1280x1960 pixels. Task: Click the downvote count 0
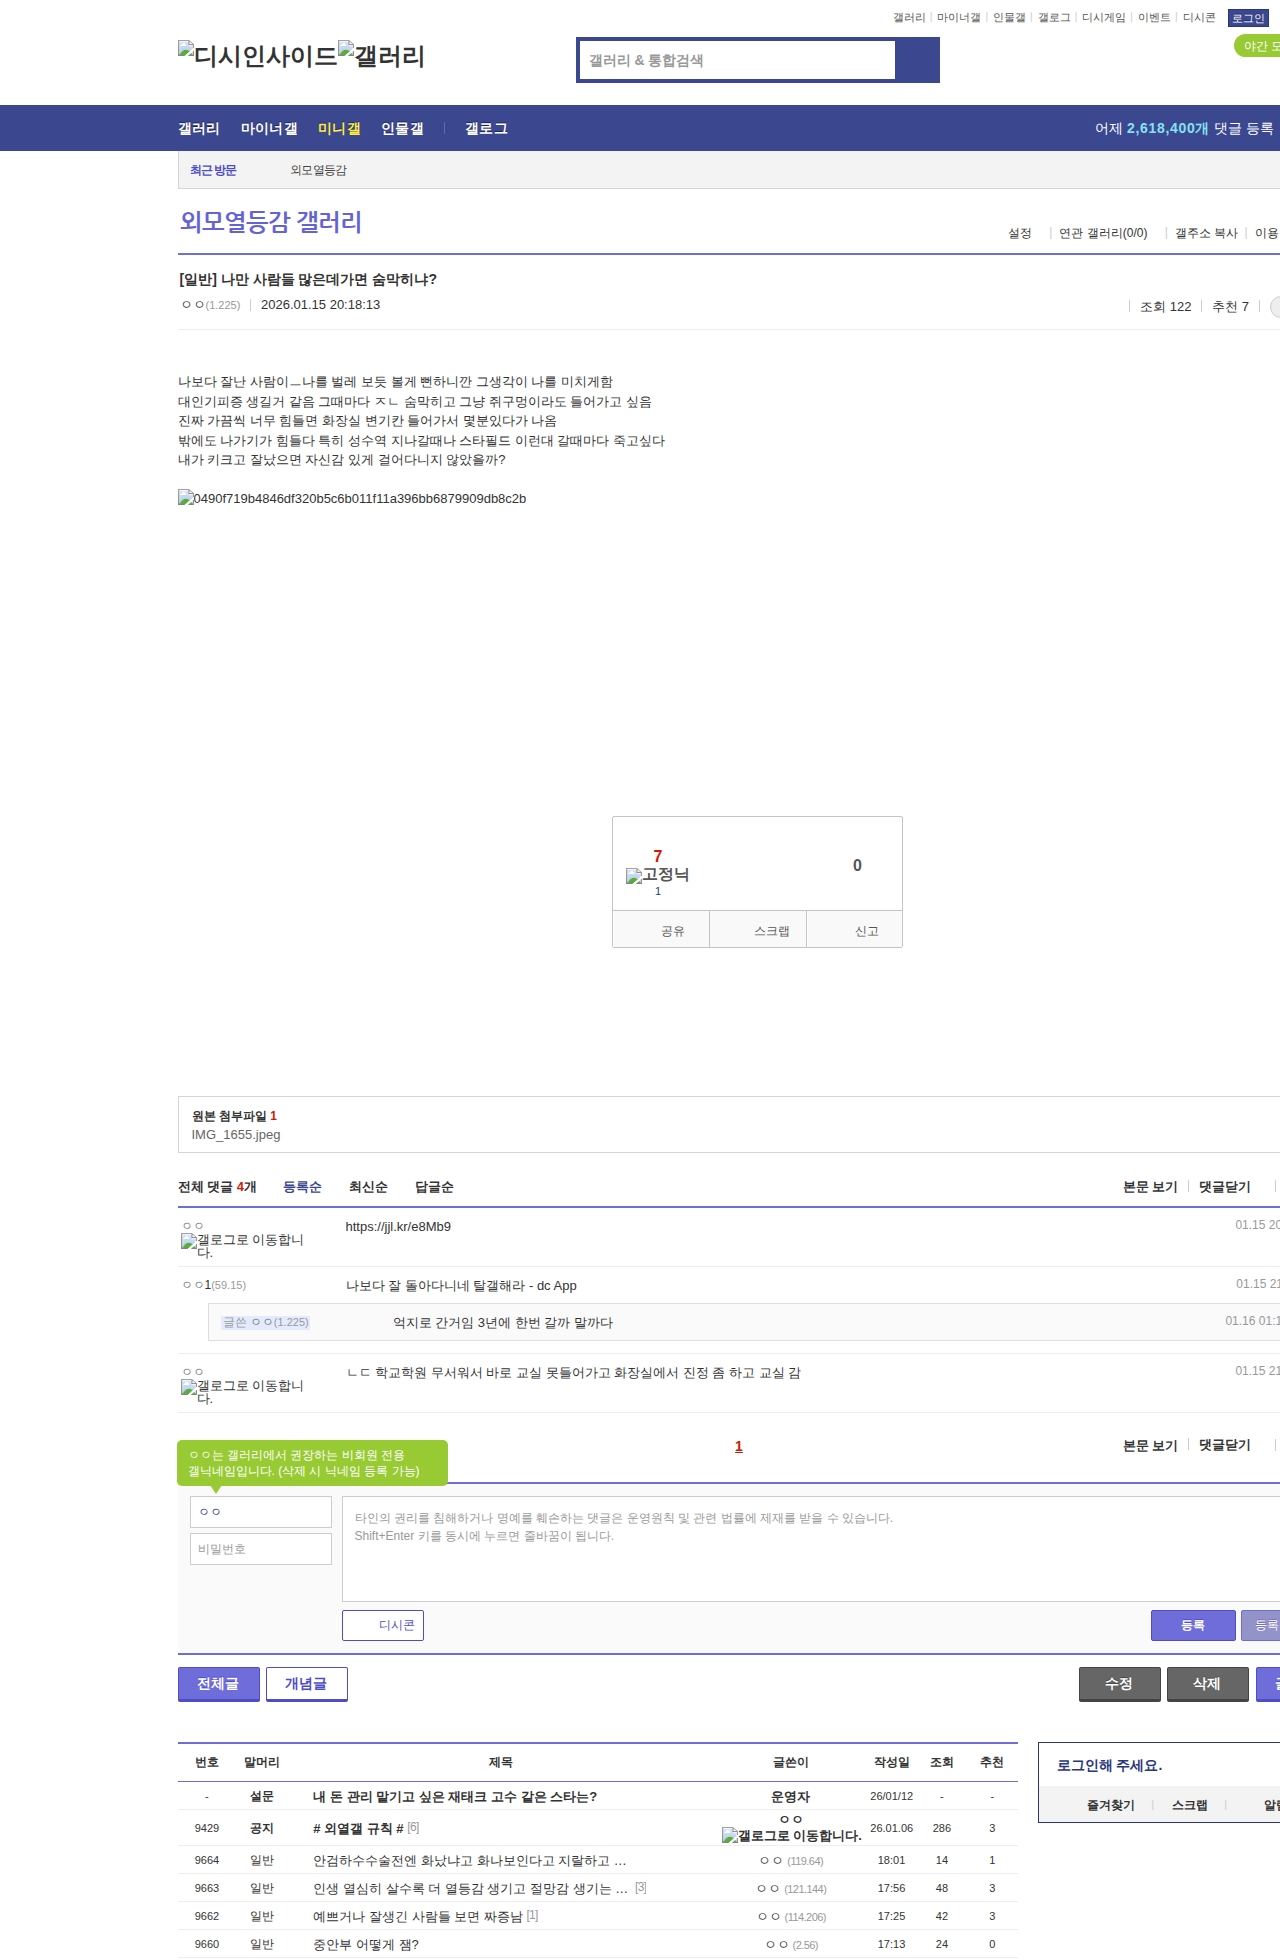(x=856, y=865)
